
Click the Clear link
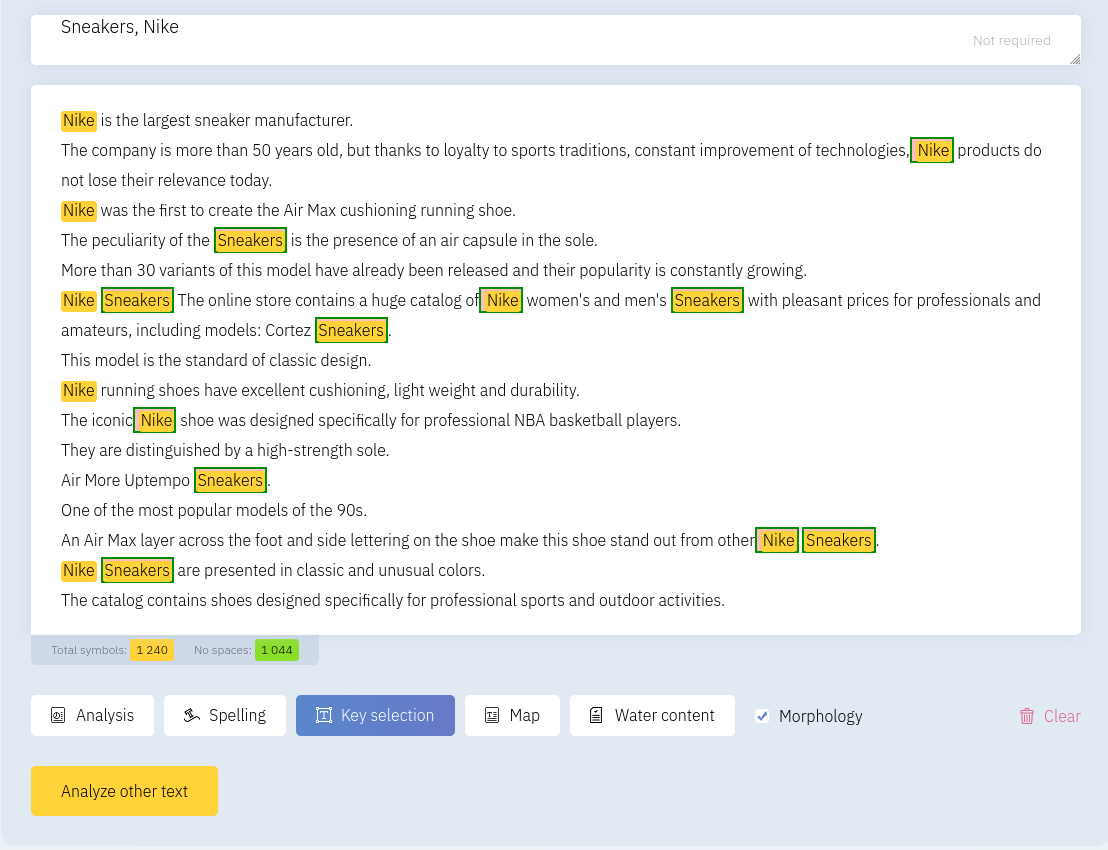1061,716
